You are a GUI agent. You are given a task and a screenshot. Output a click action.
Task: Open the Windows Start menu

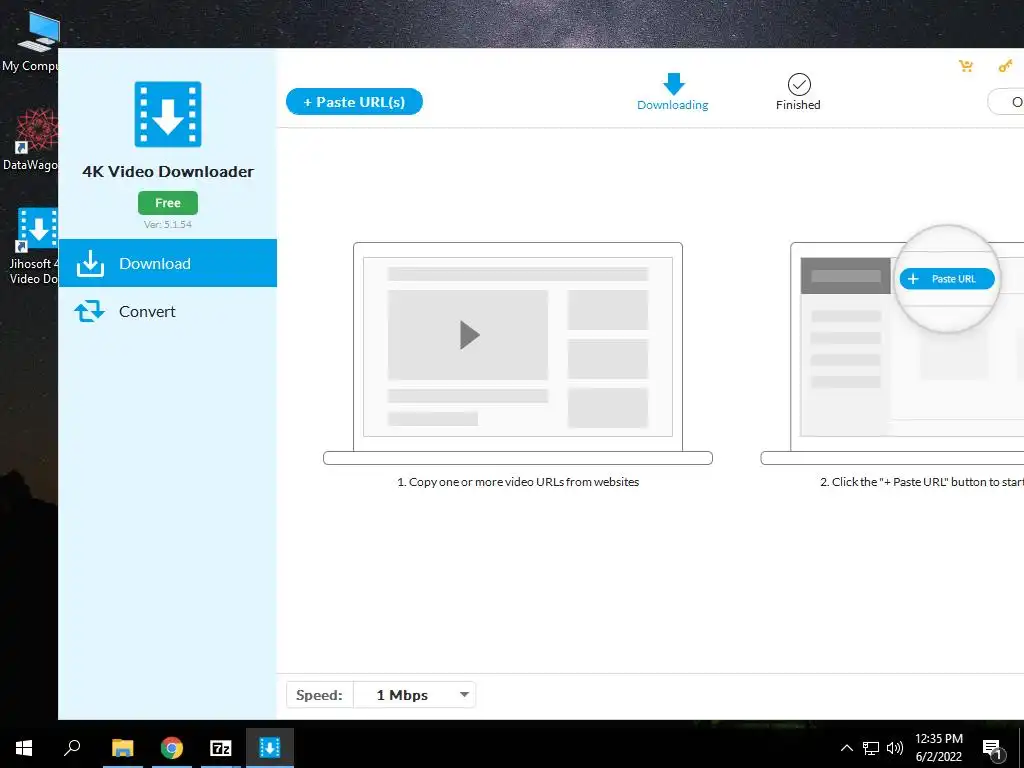pos(24,748)
